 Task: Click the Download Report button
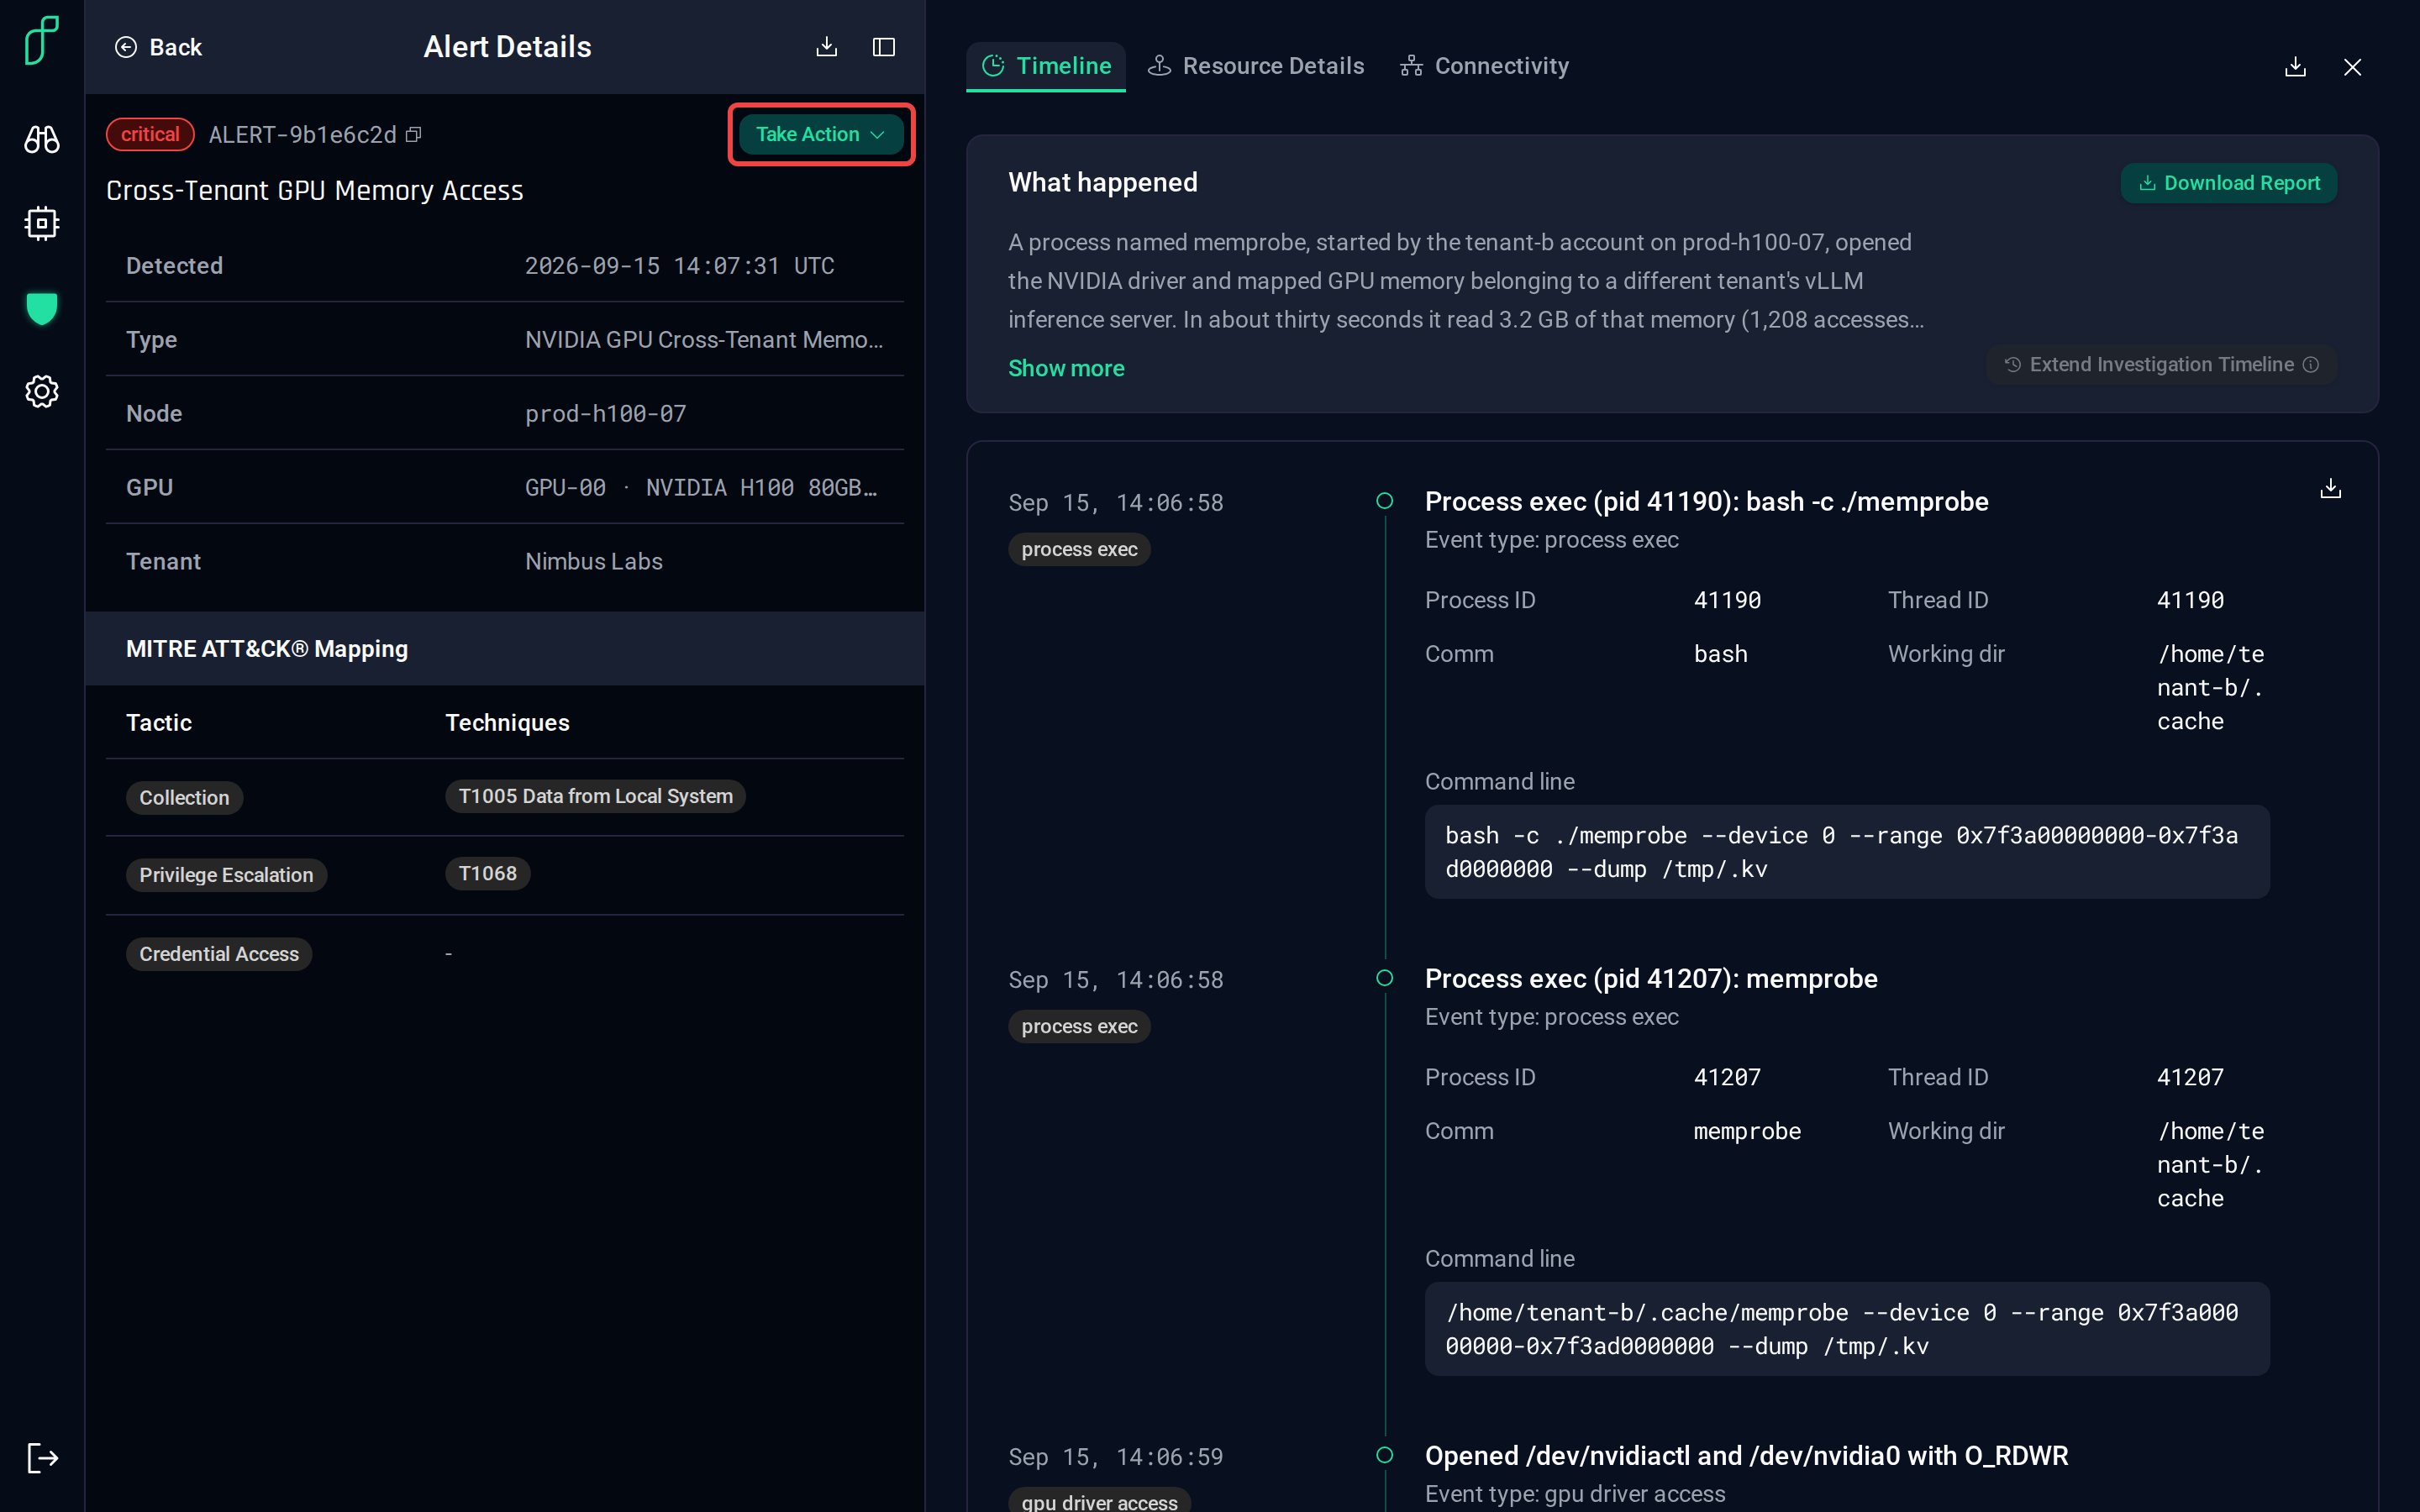(x=2229, y=183)
